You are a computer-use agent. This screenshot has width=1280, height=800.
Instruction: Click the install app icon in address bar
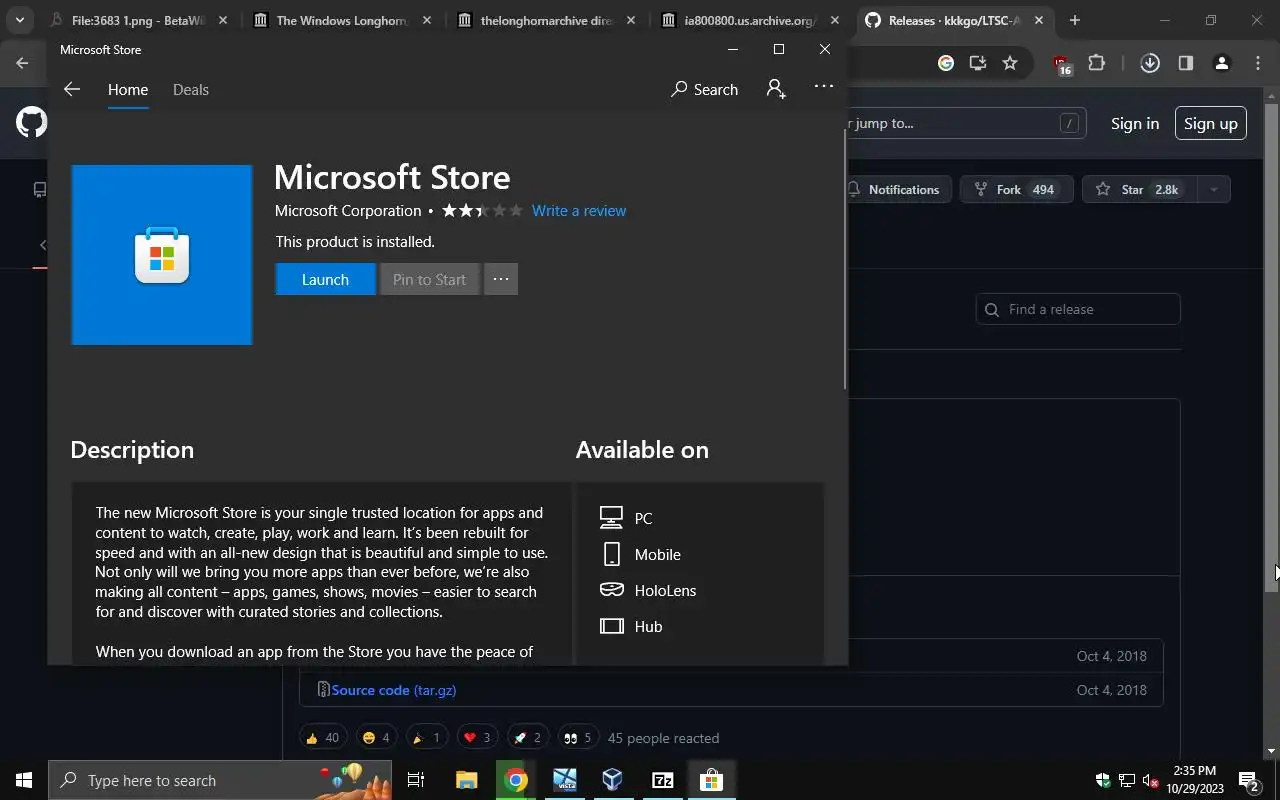pos(978,63)
